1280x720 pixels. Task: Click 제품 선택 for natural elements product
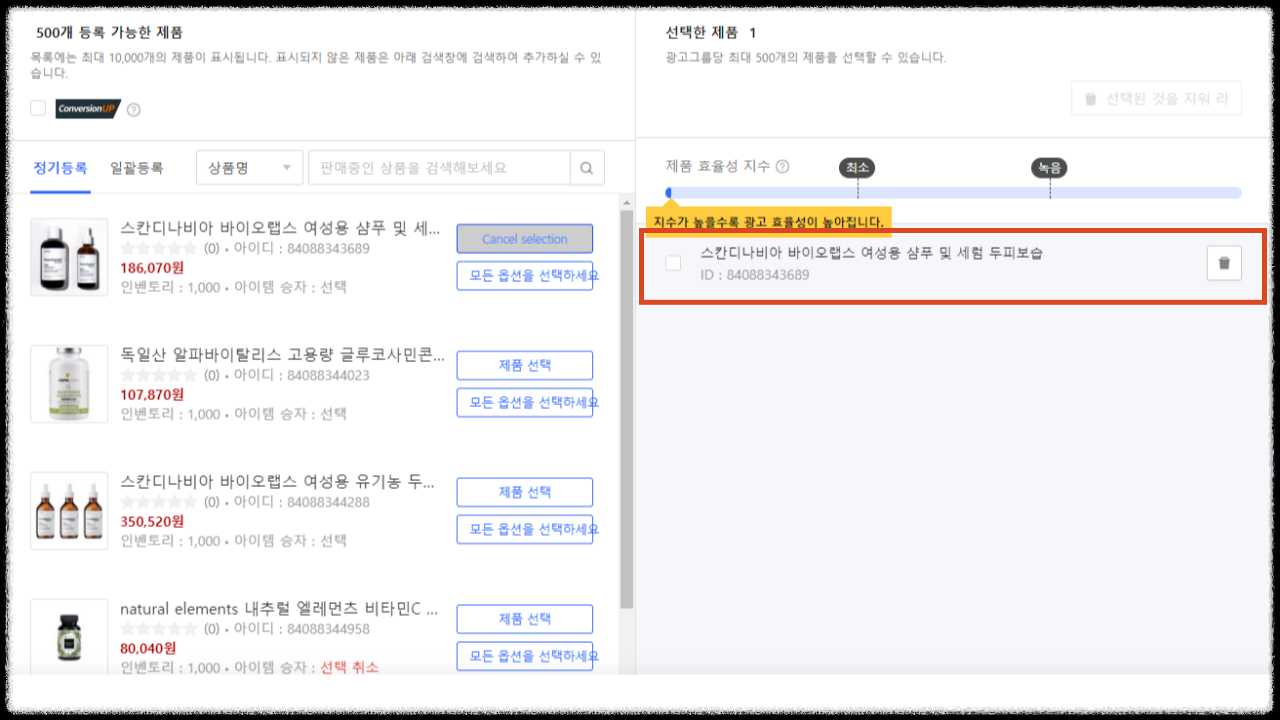(x=525, y=619)
